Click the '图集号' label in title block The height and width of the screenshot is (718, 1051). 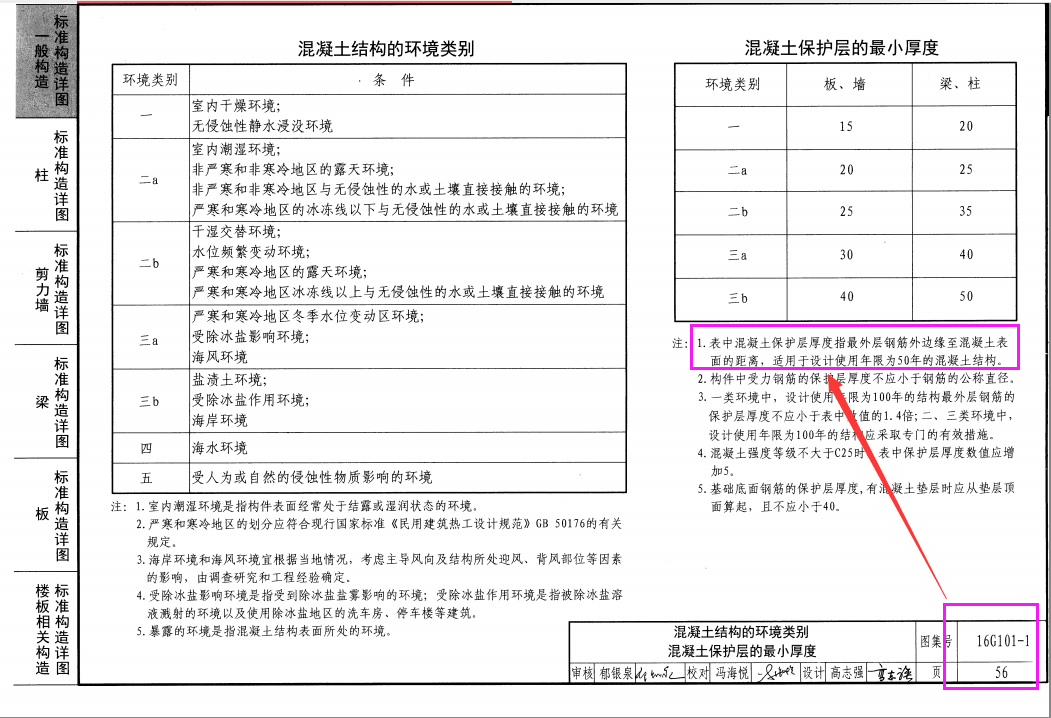point(936,642)
